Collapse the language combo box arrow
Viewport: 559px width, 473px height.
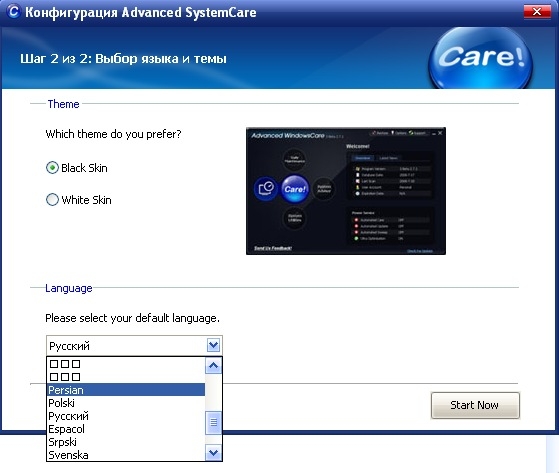213,345
